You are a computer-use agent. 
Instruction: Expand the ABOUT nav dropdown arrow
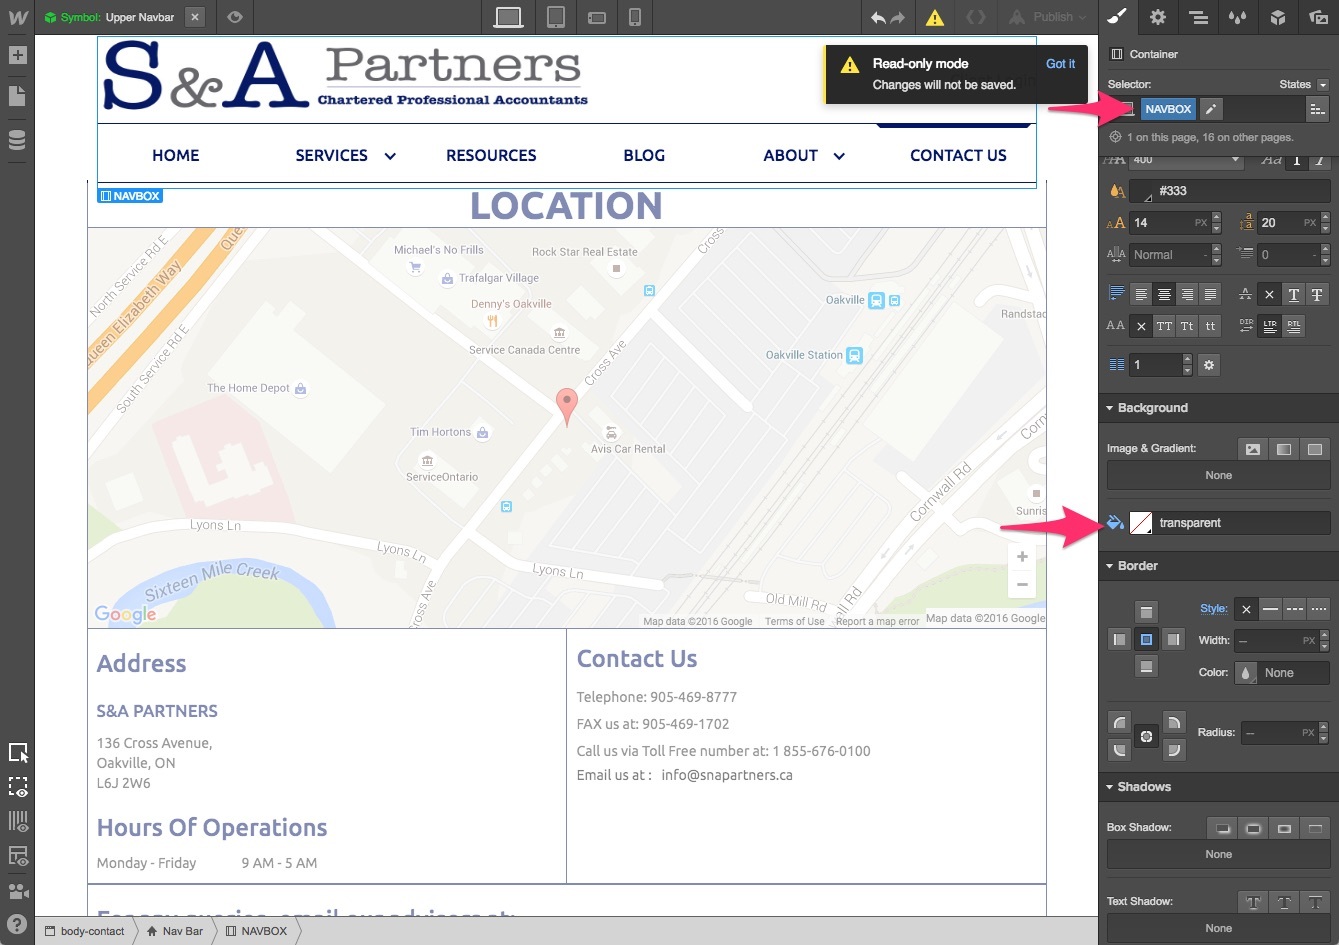pos(839,156)
